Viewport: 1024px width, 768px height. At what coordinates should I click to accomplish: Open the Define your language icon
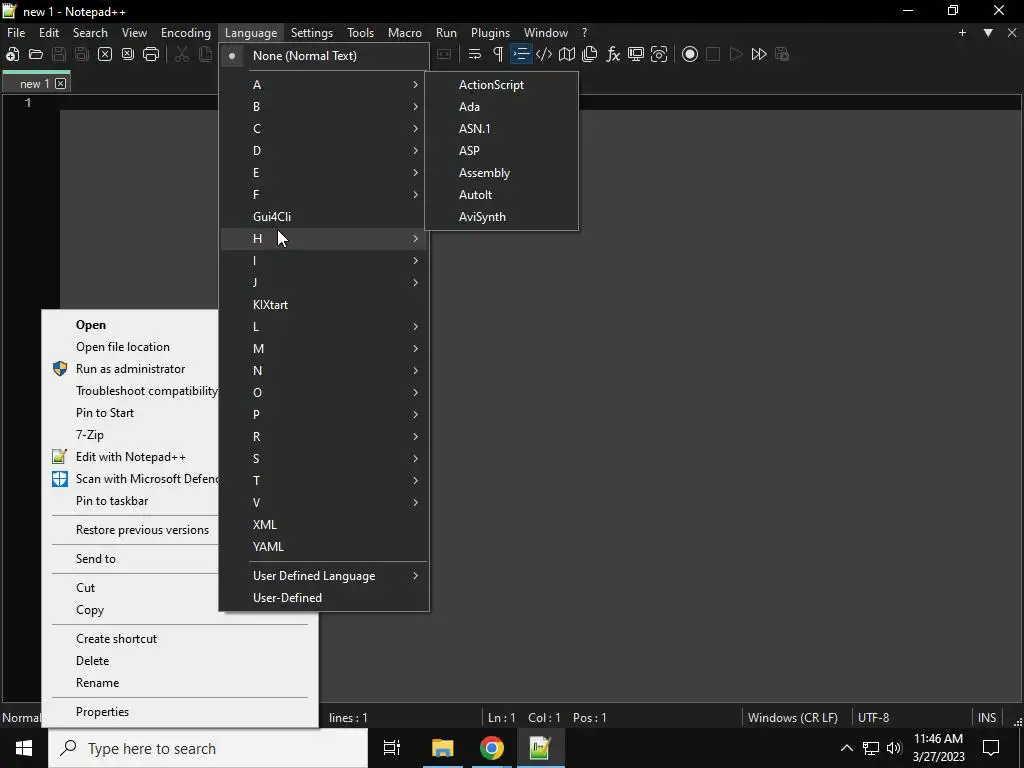tap(543, 54)
